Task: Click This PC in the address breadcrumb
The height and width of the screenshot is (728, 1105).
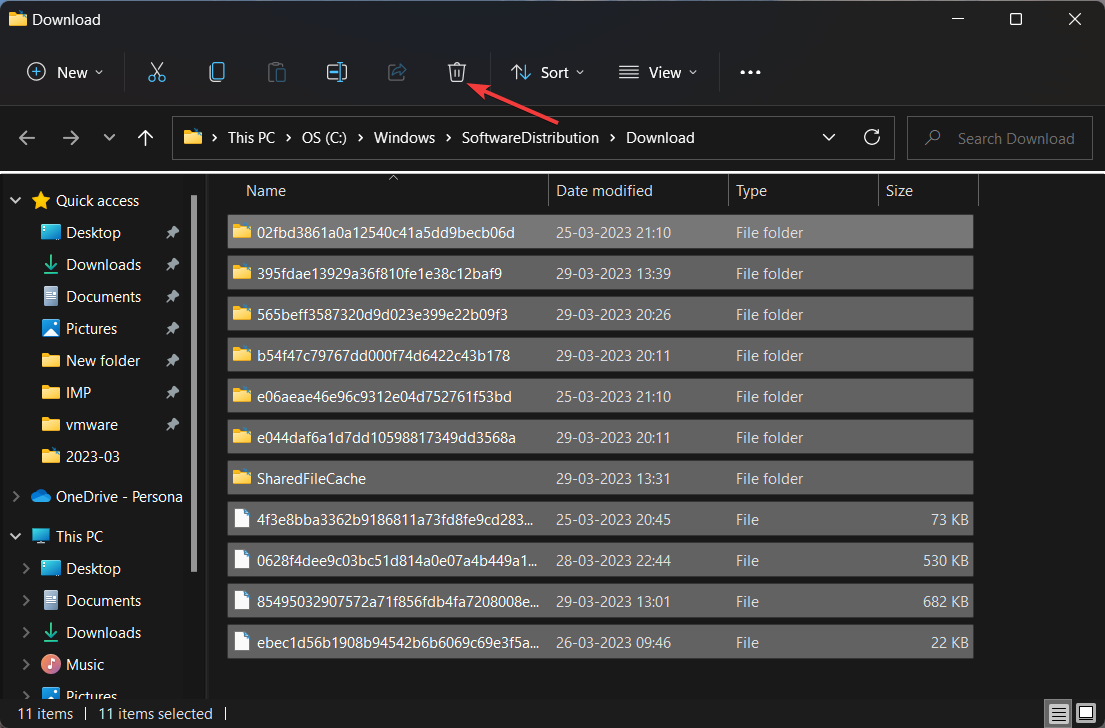Action: tap(251, 137)
